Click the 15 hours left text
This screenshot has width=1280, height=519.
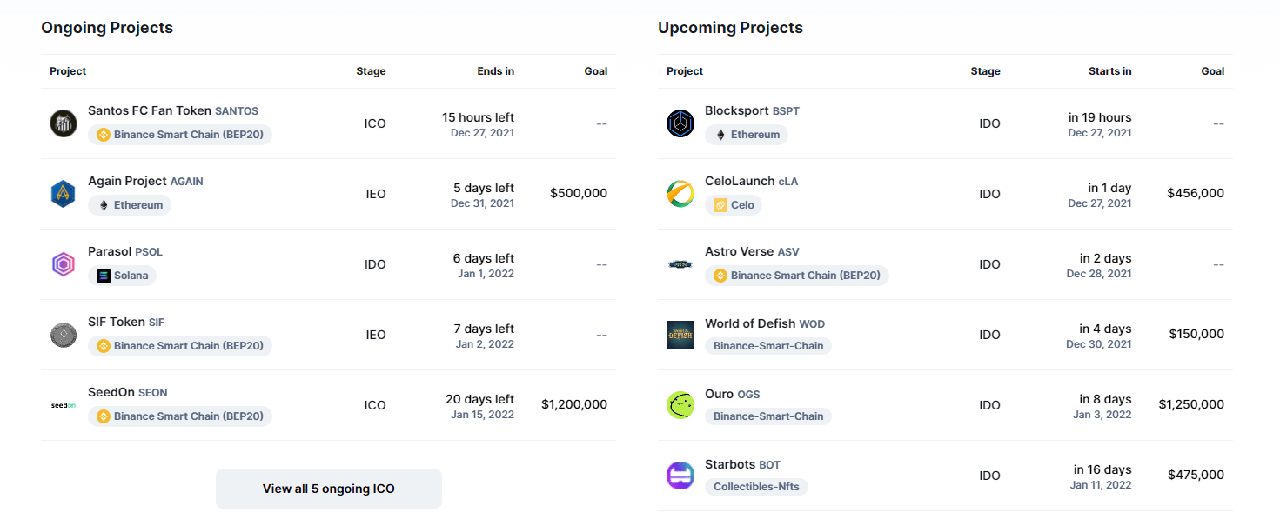coord(478,117)
